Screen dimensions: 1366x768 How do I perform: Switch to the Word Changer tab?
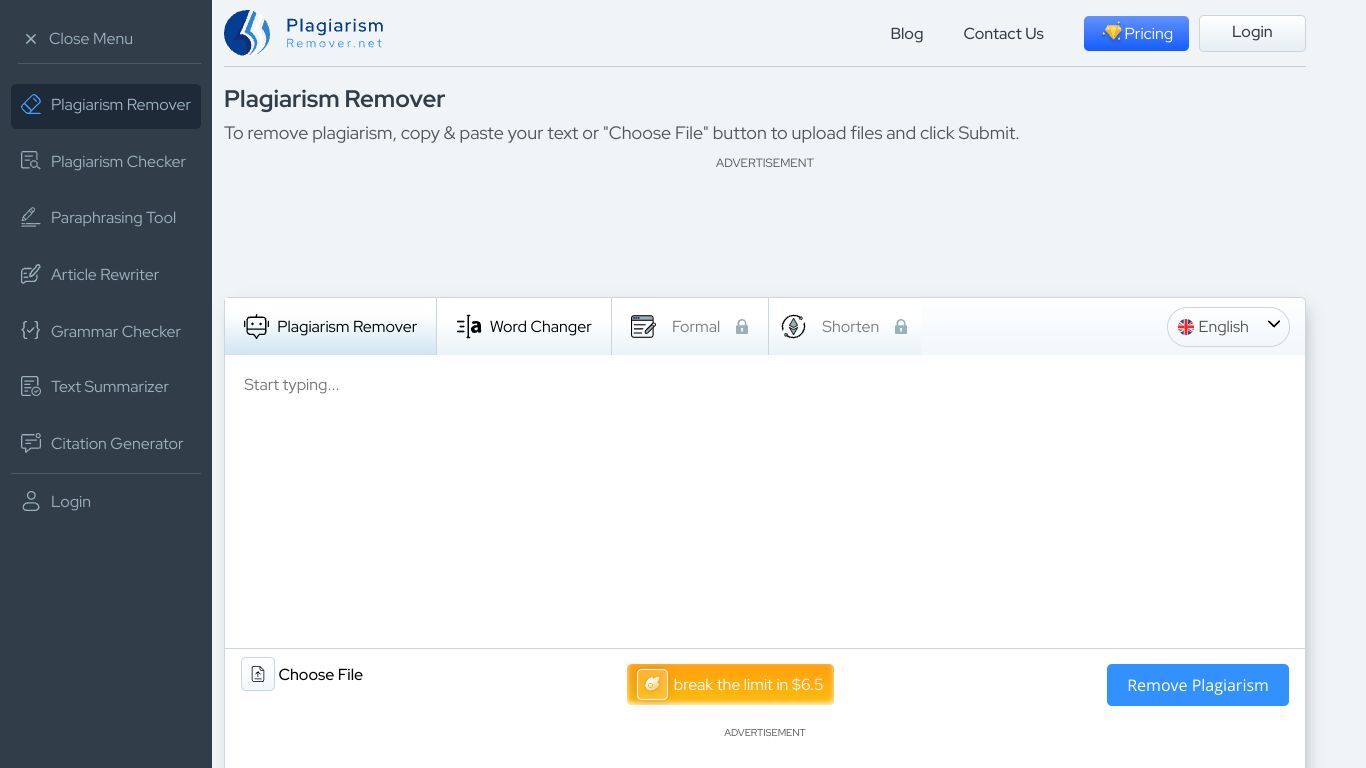coord(524,327)
